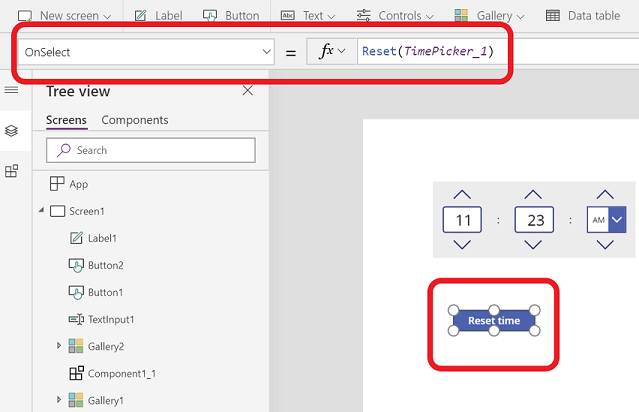Image resolution: width=639 pixels, height=412 pixels.
Task: Click the Reset time button
Action: [x=494, y=321]
